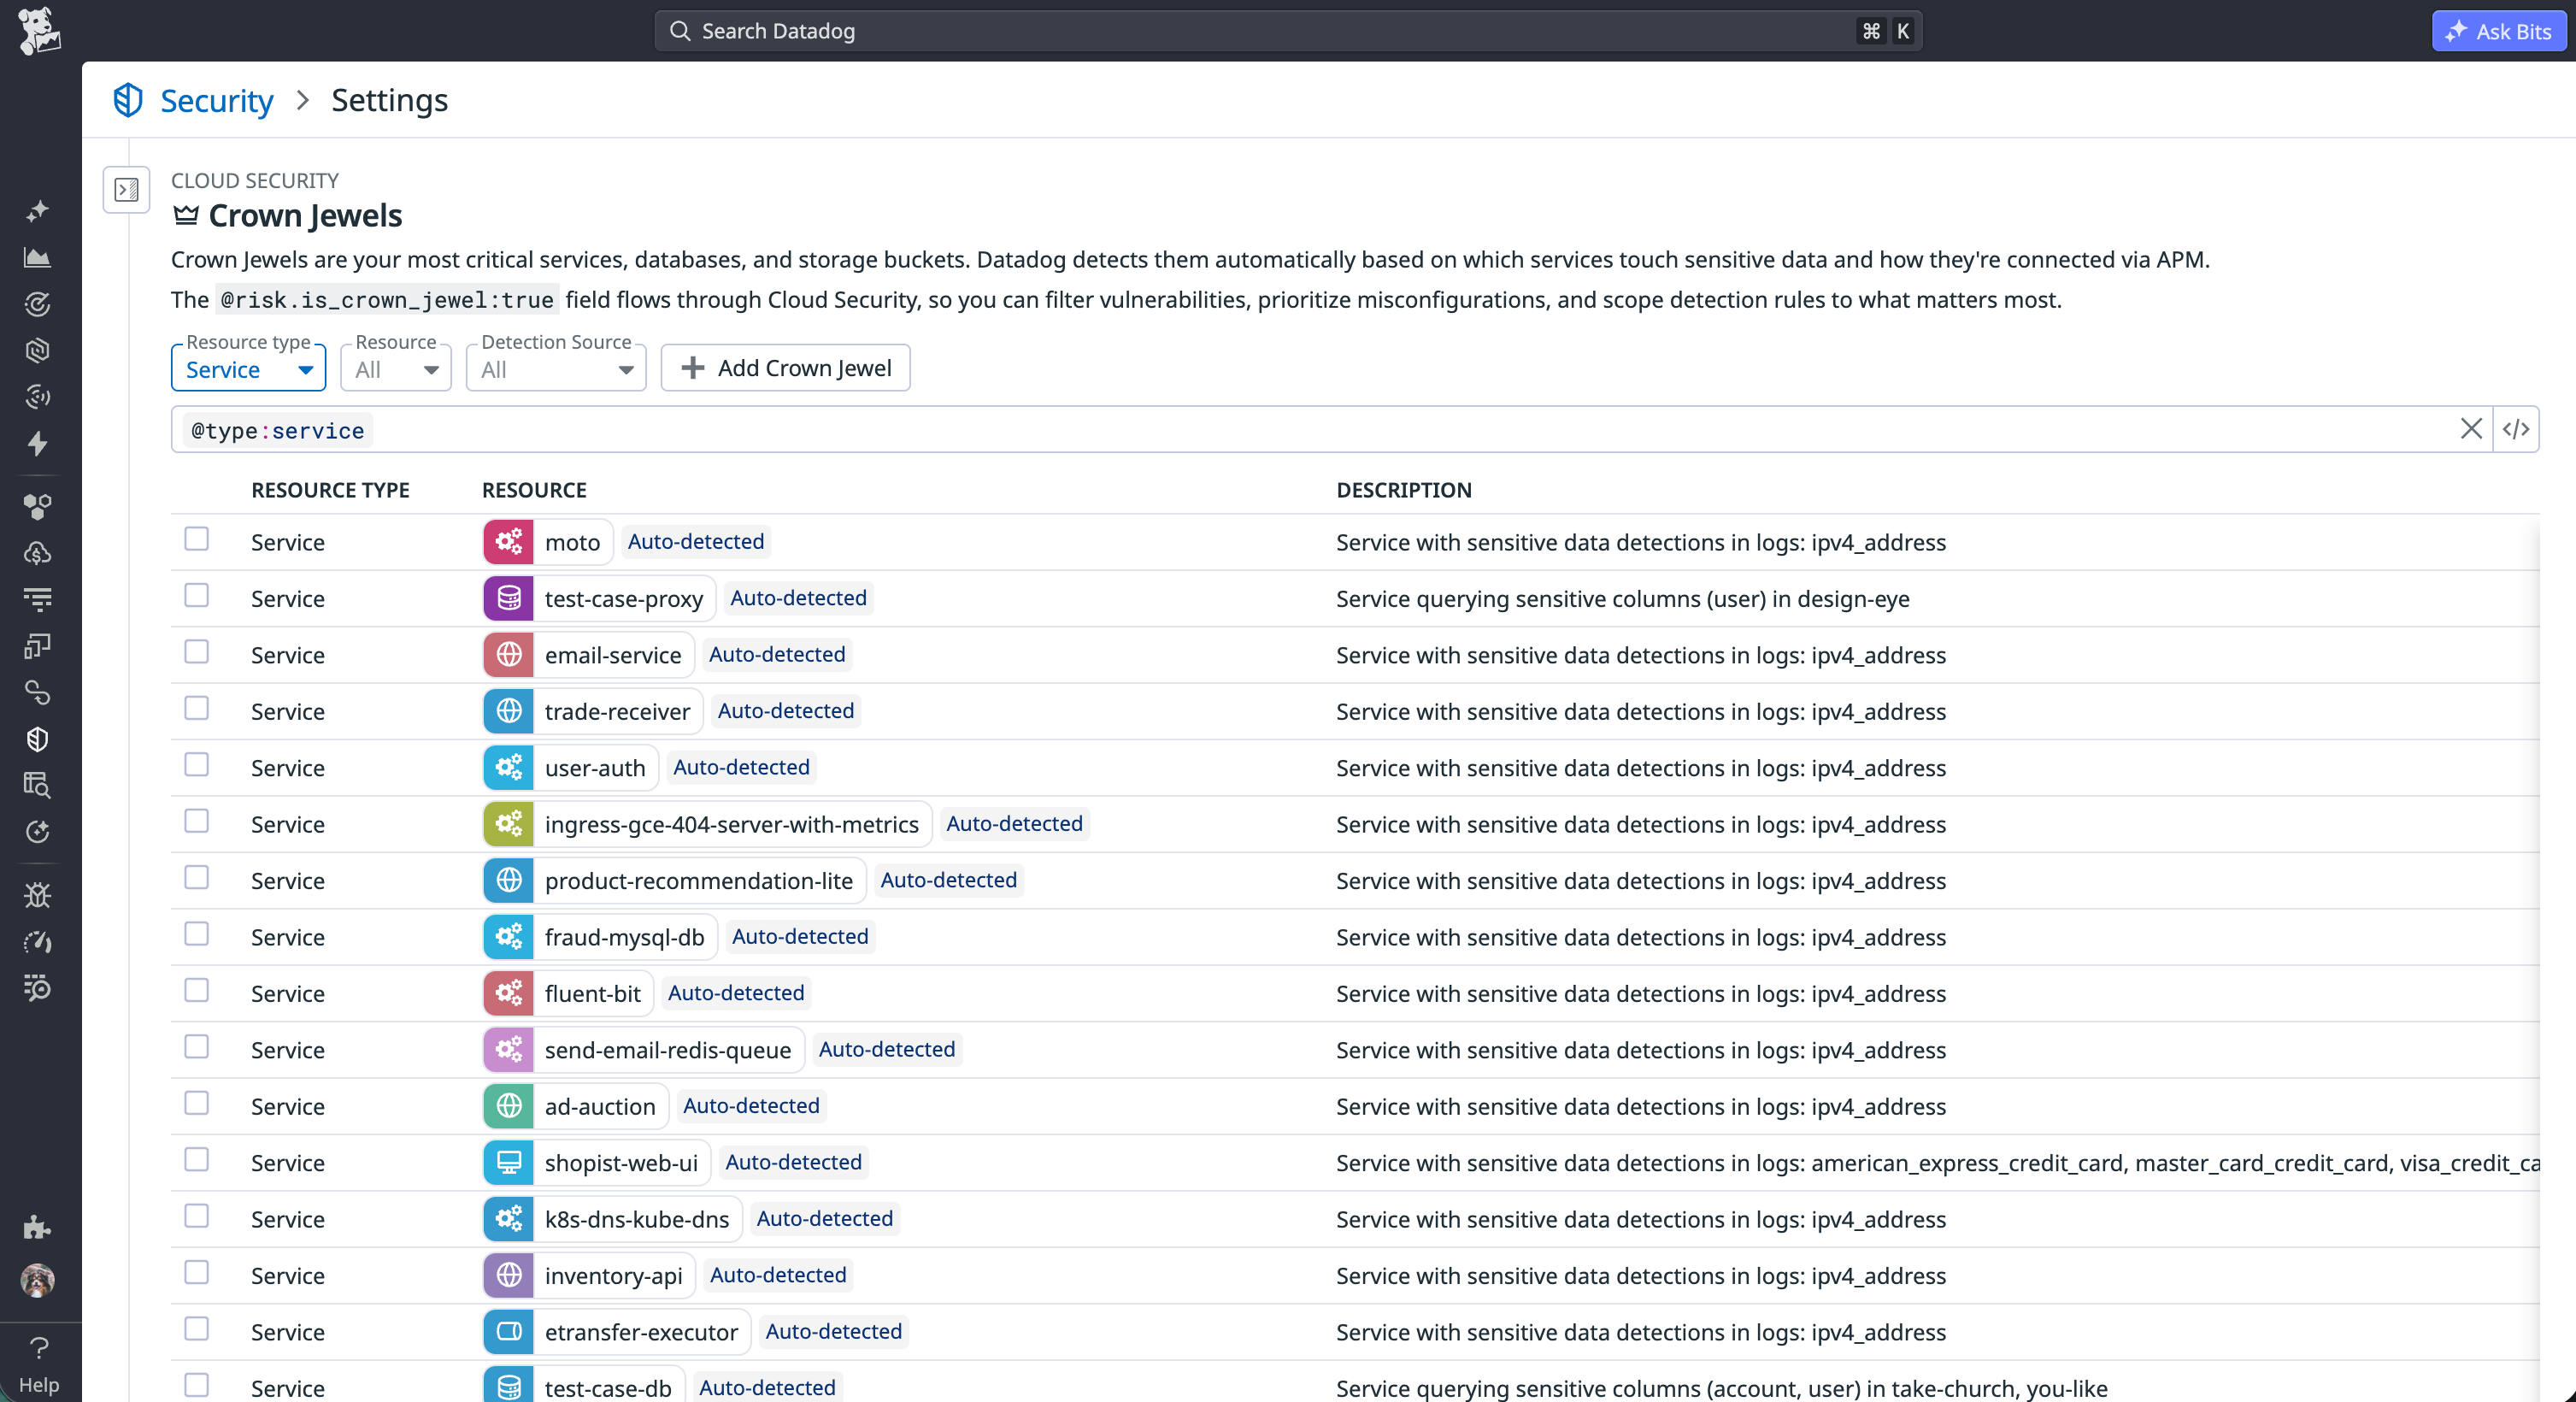
Task: Open the puzzle-piece Integrations sidebar icon
Action: click(38, 1227)
